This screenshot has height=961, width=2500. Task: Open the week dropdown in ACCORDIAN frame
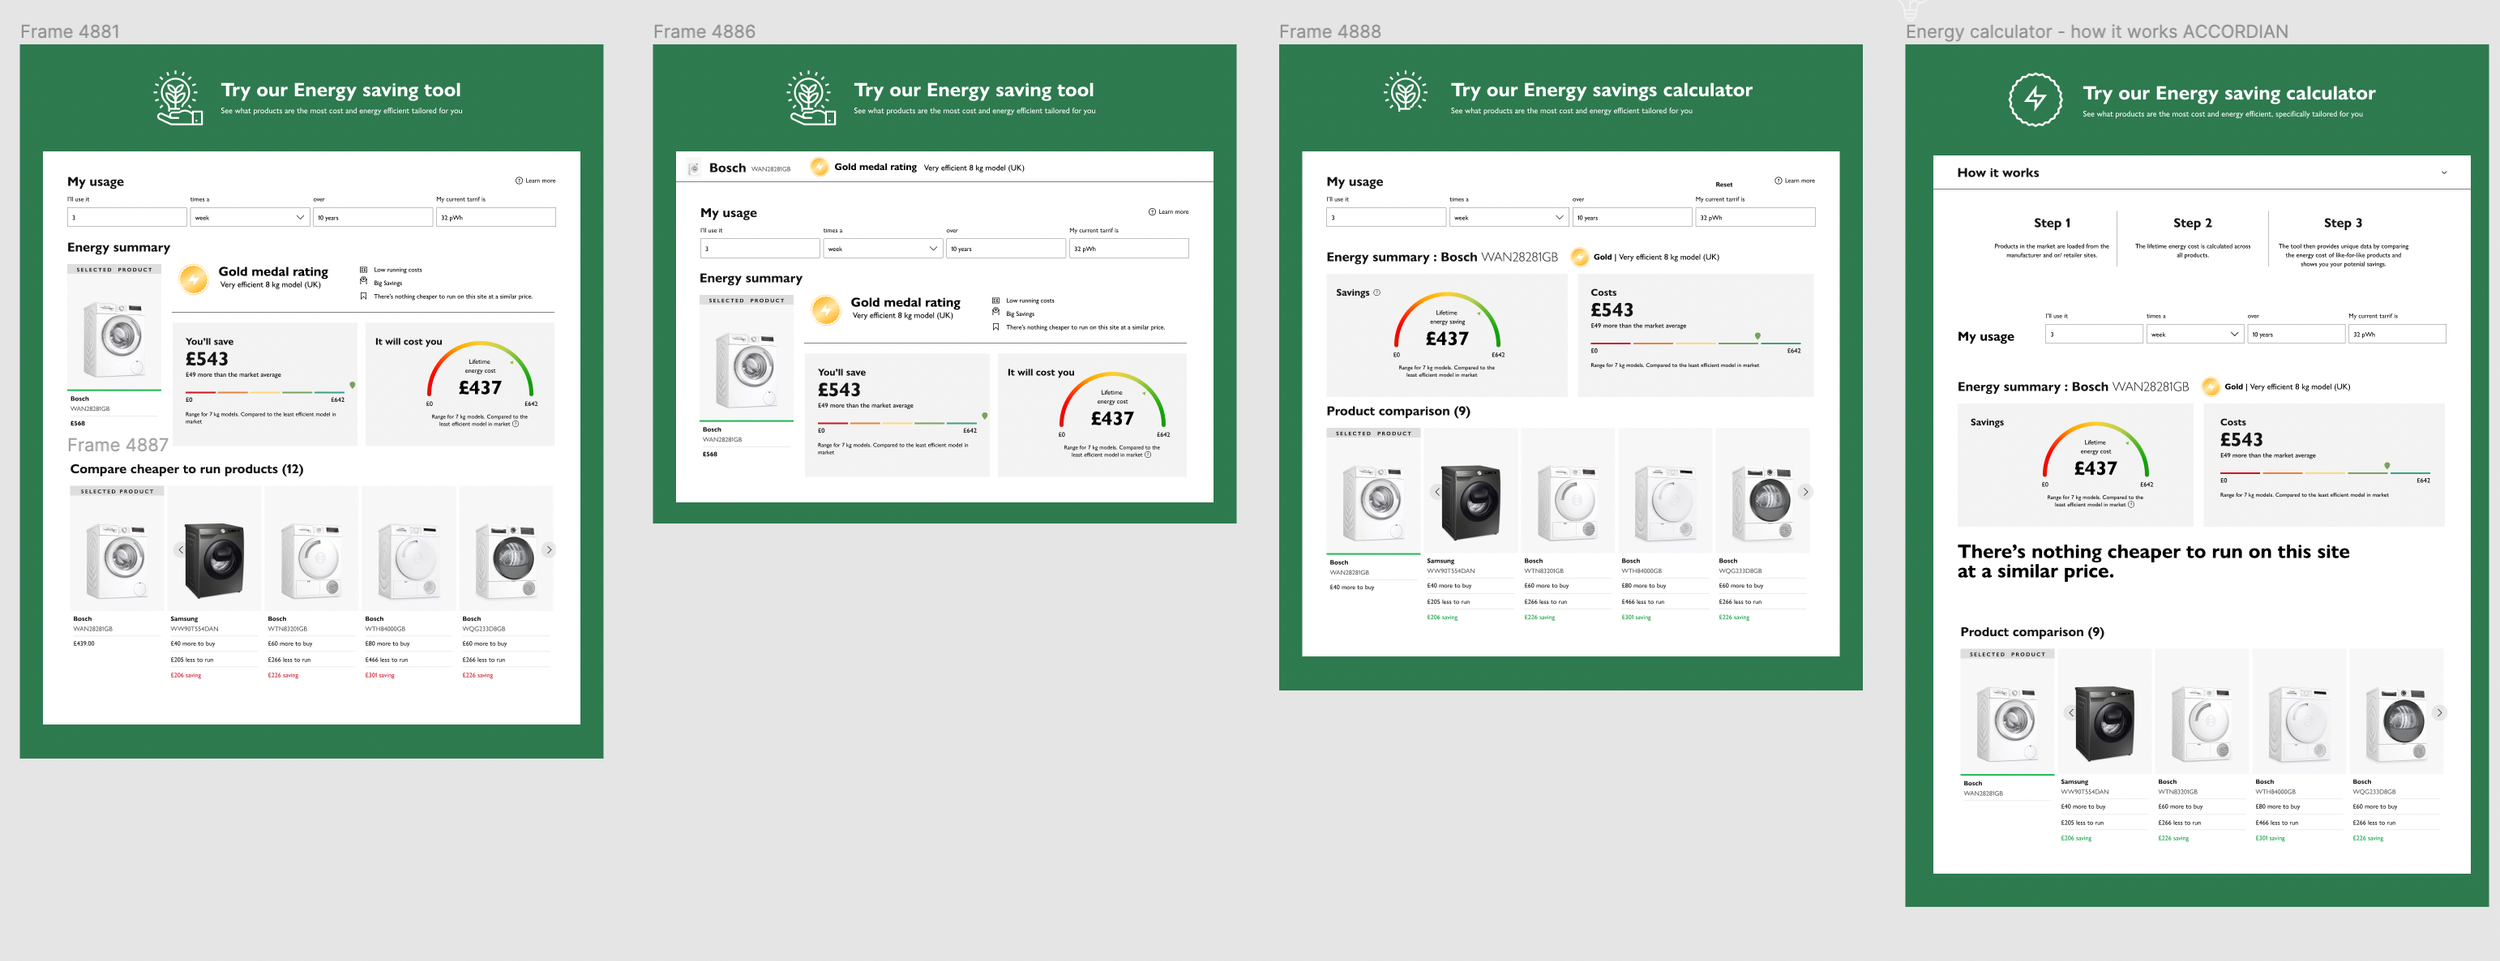click(x=2194, y=334)
